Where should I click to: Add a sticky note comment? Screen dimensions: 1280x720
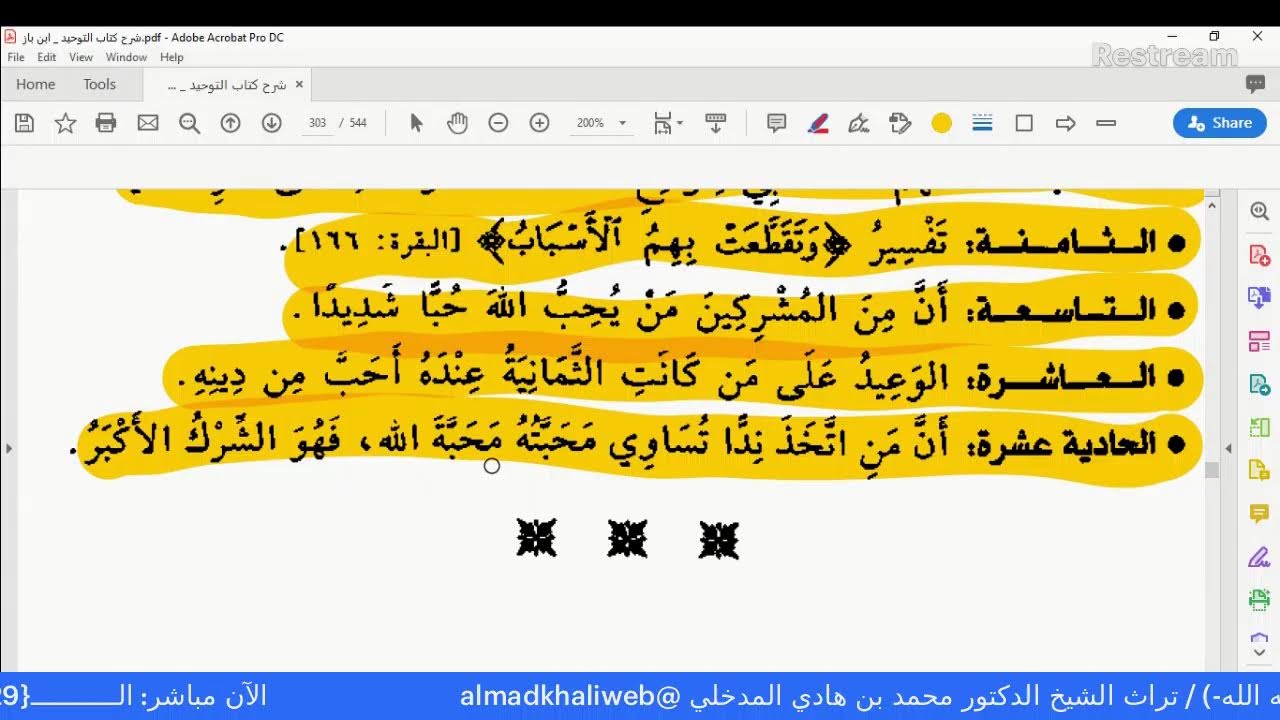[x=776, y=123]
